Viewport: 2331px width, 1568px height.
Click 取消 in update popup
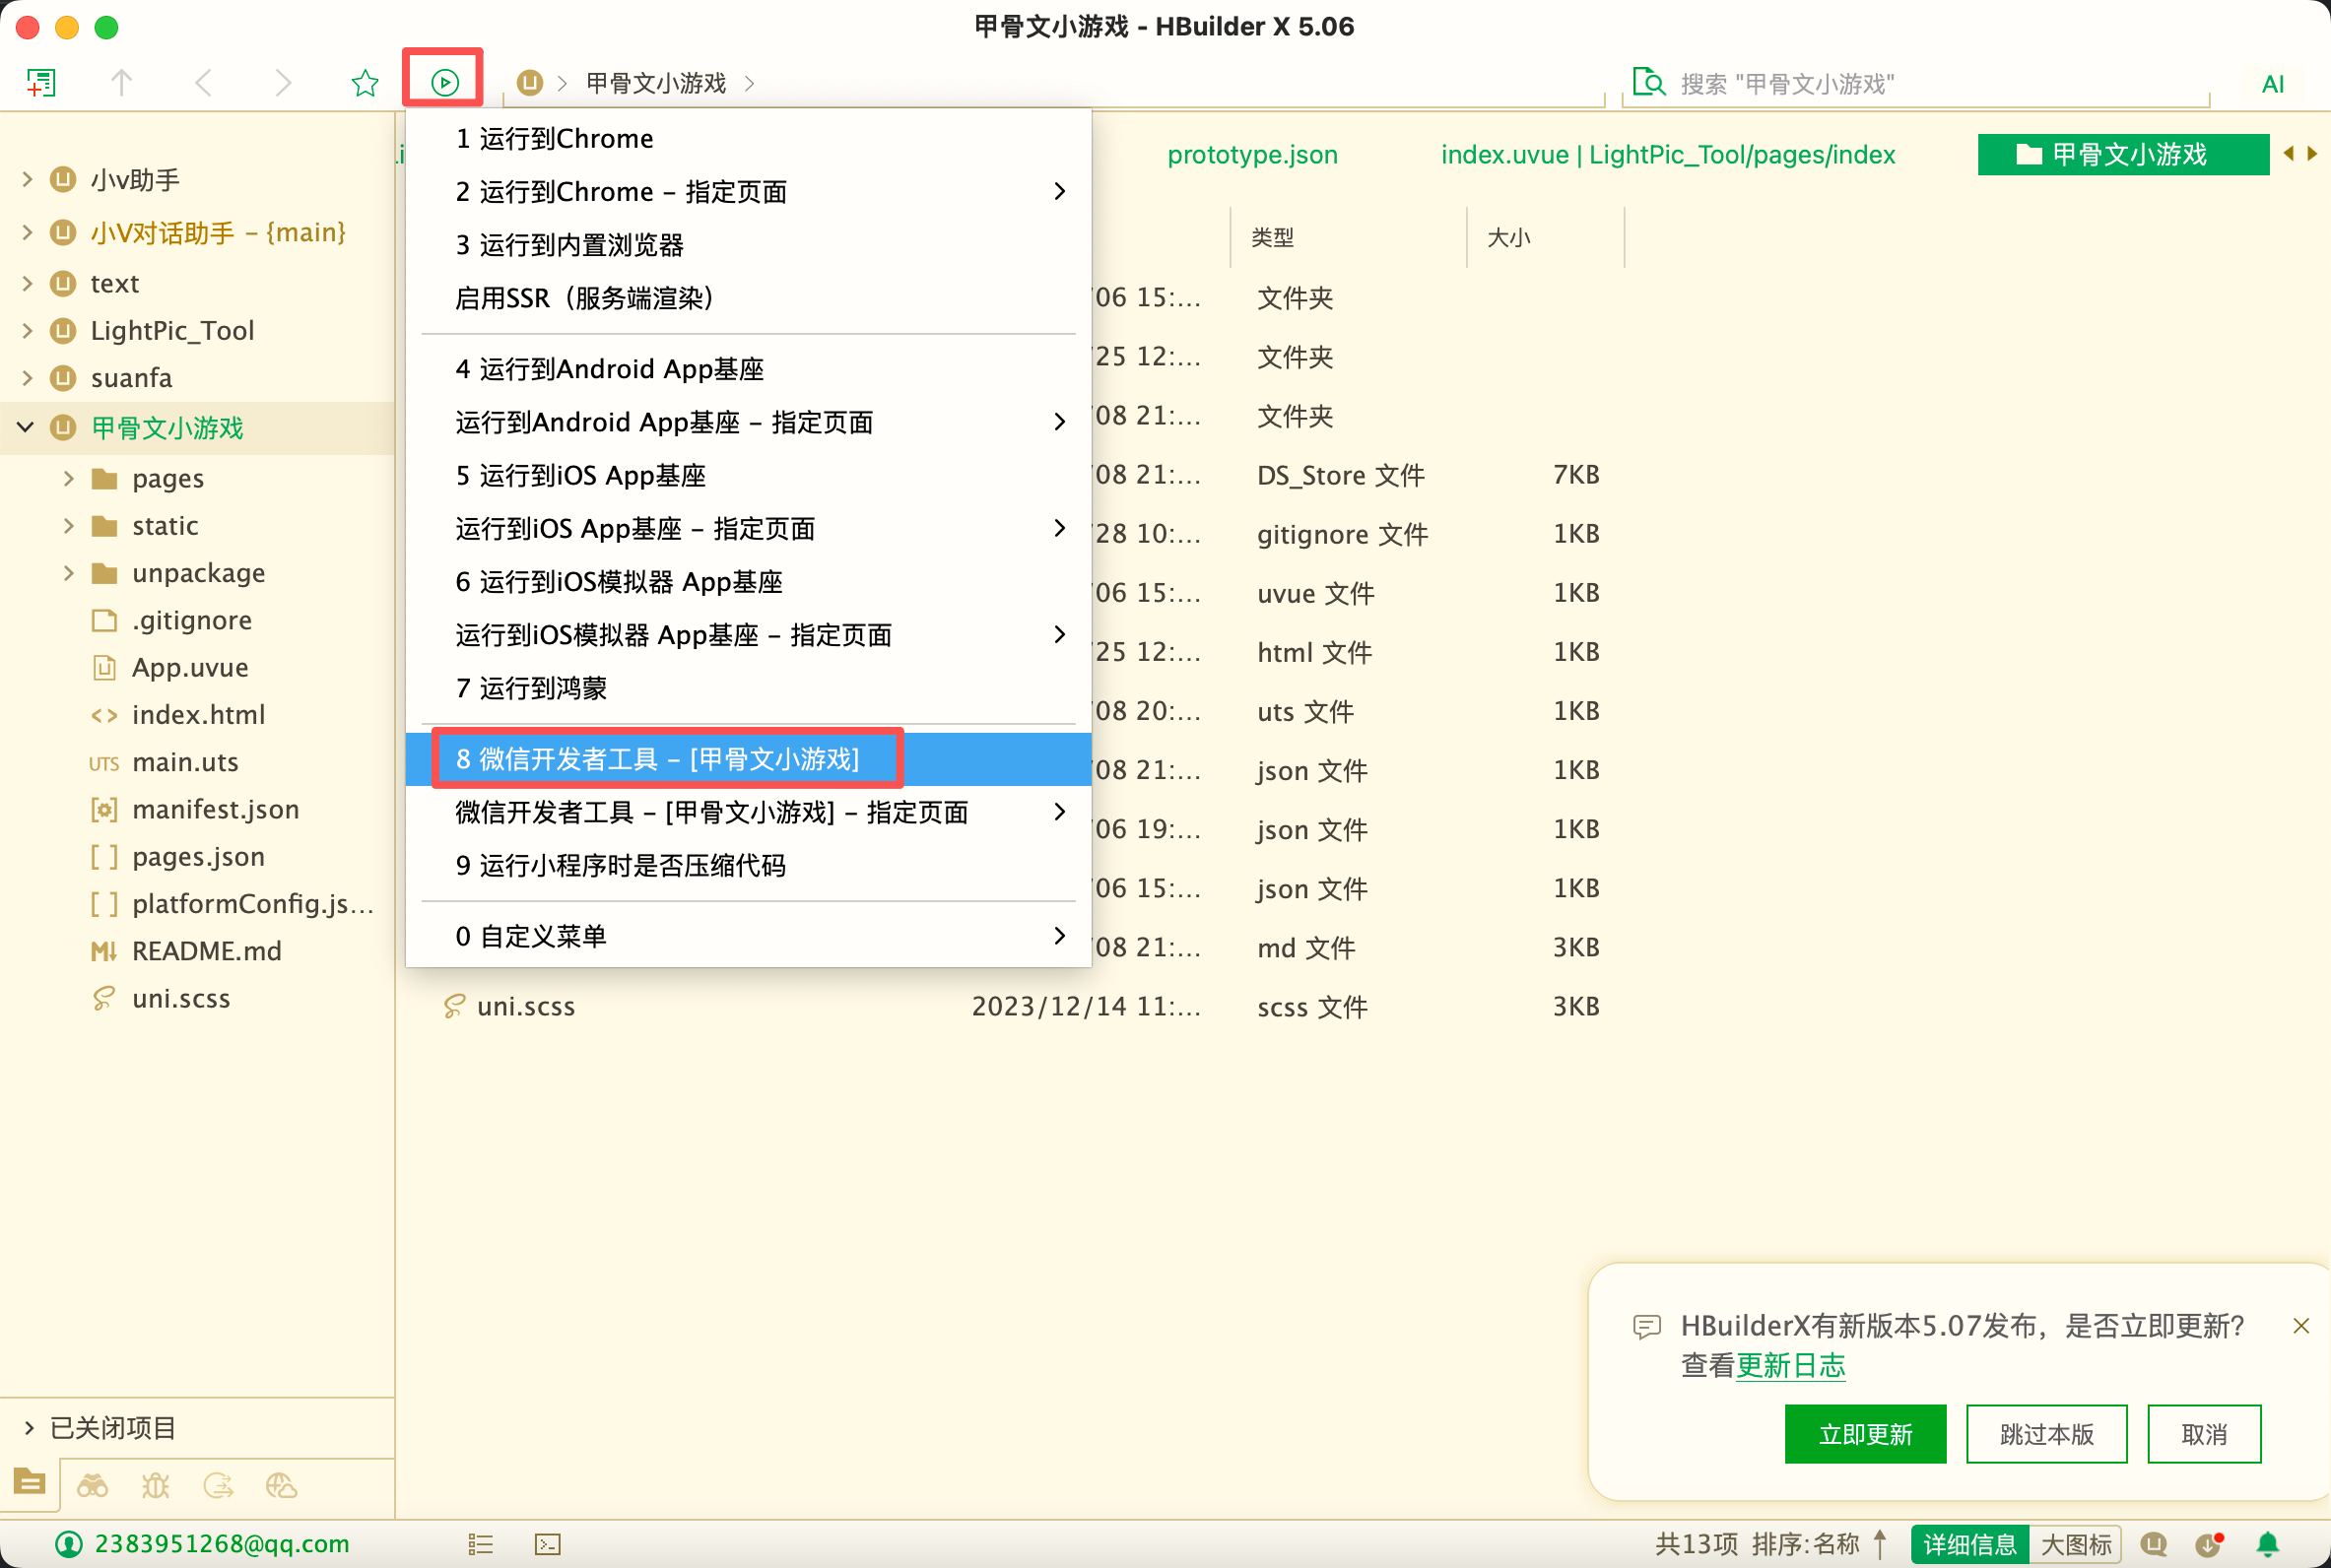[x=2204, y=1433]
